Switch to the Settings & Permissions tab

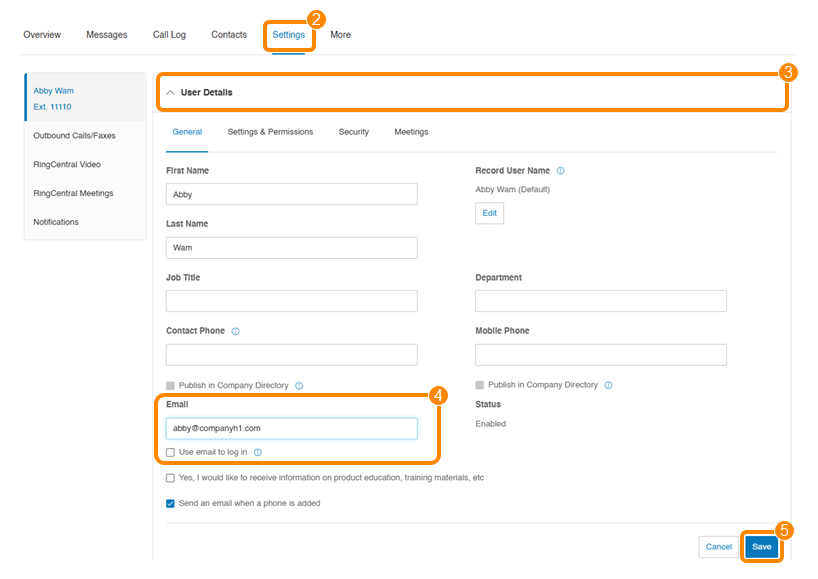pyautogui.click(x=270, y=132)
